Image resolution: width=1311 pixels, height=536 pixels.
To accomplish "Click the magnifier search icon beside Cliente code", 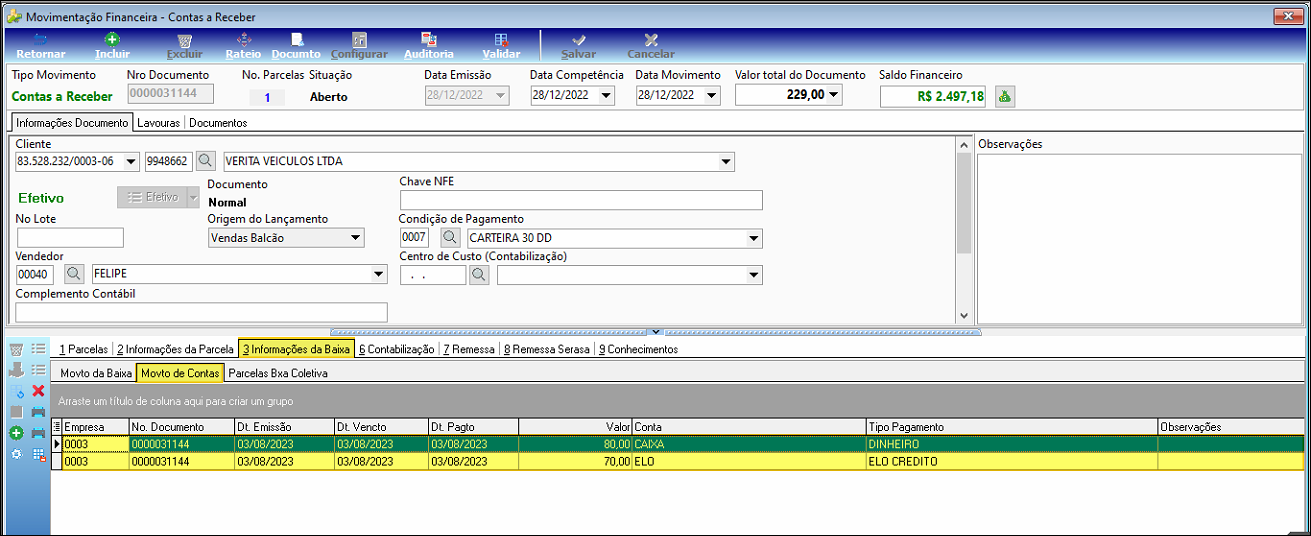I will [x=205, y=161].
